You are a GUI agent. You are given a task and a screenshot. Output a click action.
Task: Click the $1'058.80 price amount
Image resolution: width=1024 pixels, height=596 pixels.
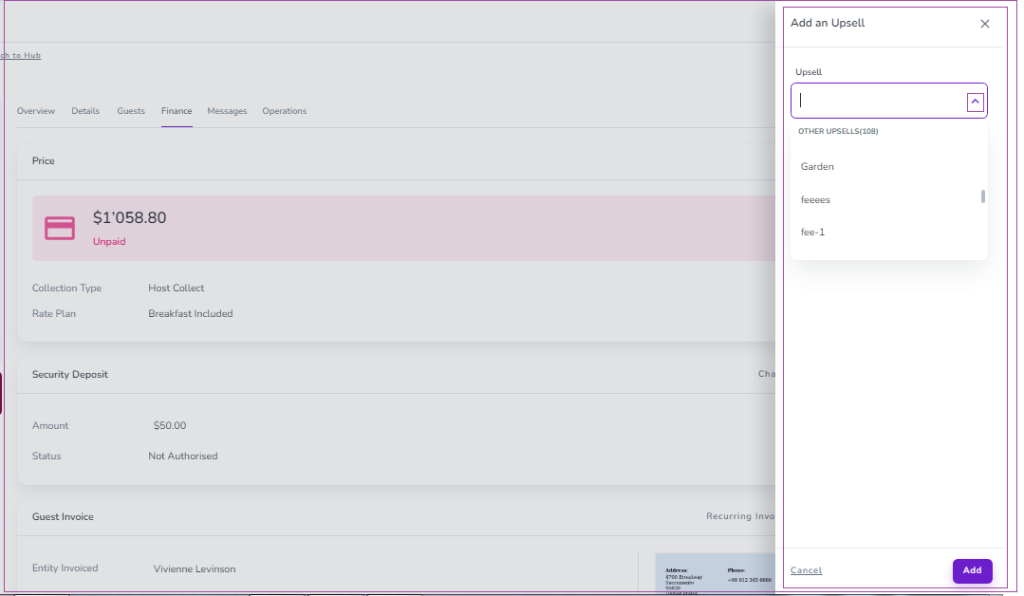click(x=129, y=217)
